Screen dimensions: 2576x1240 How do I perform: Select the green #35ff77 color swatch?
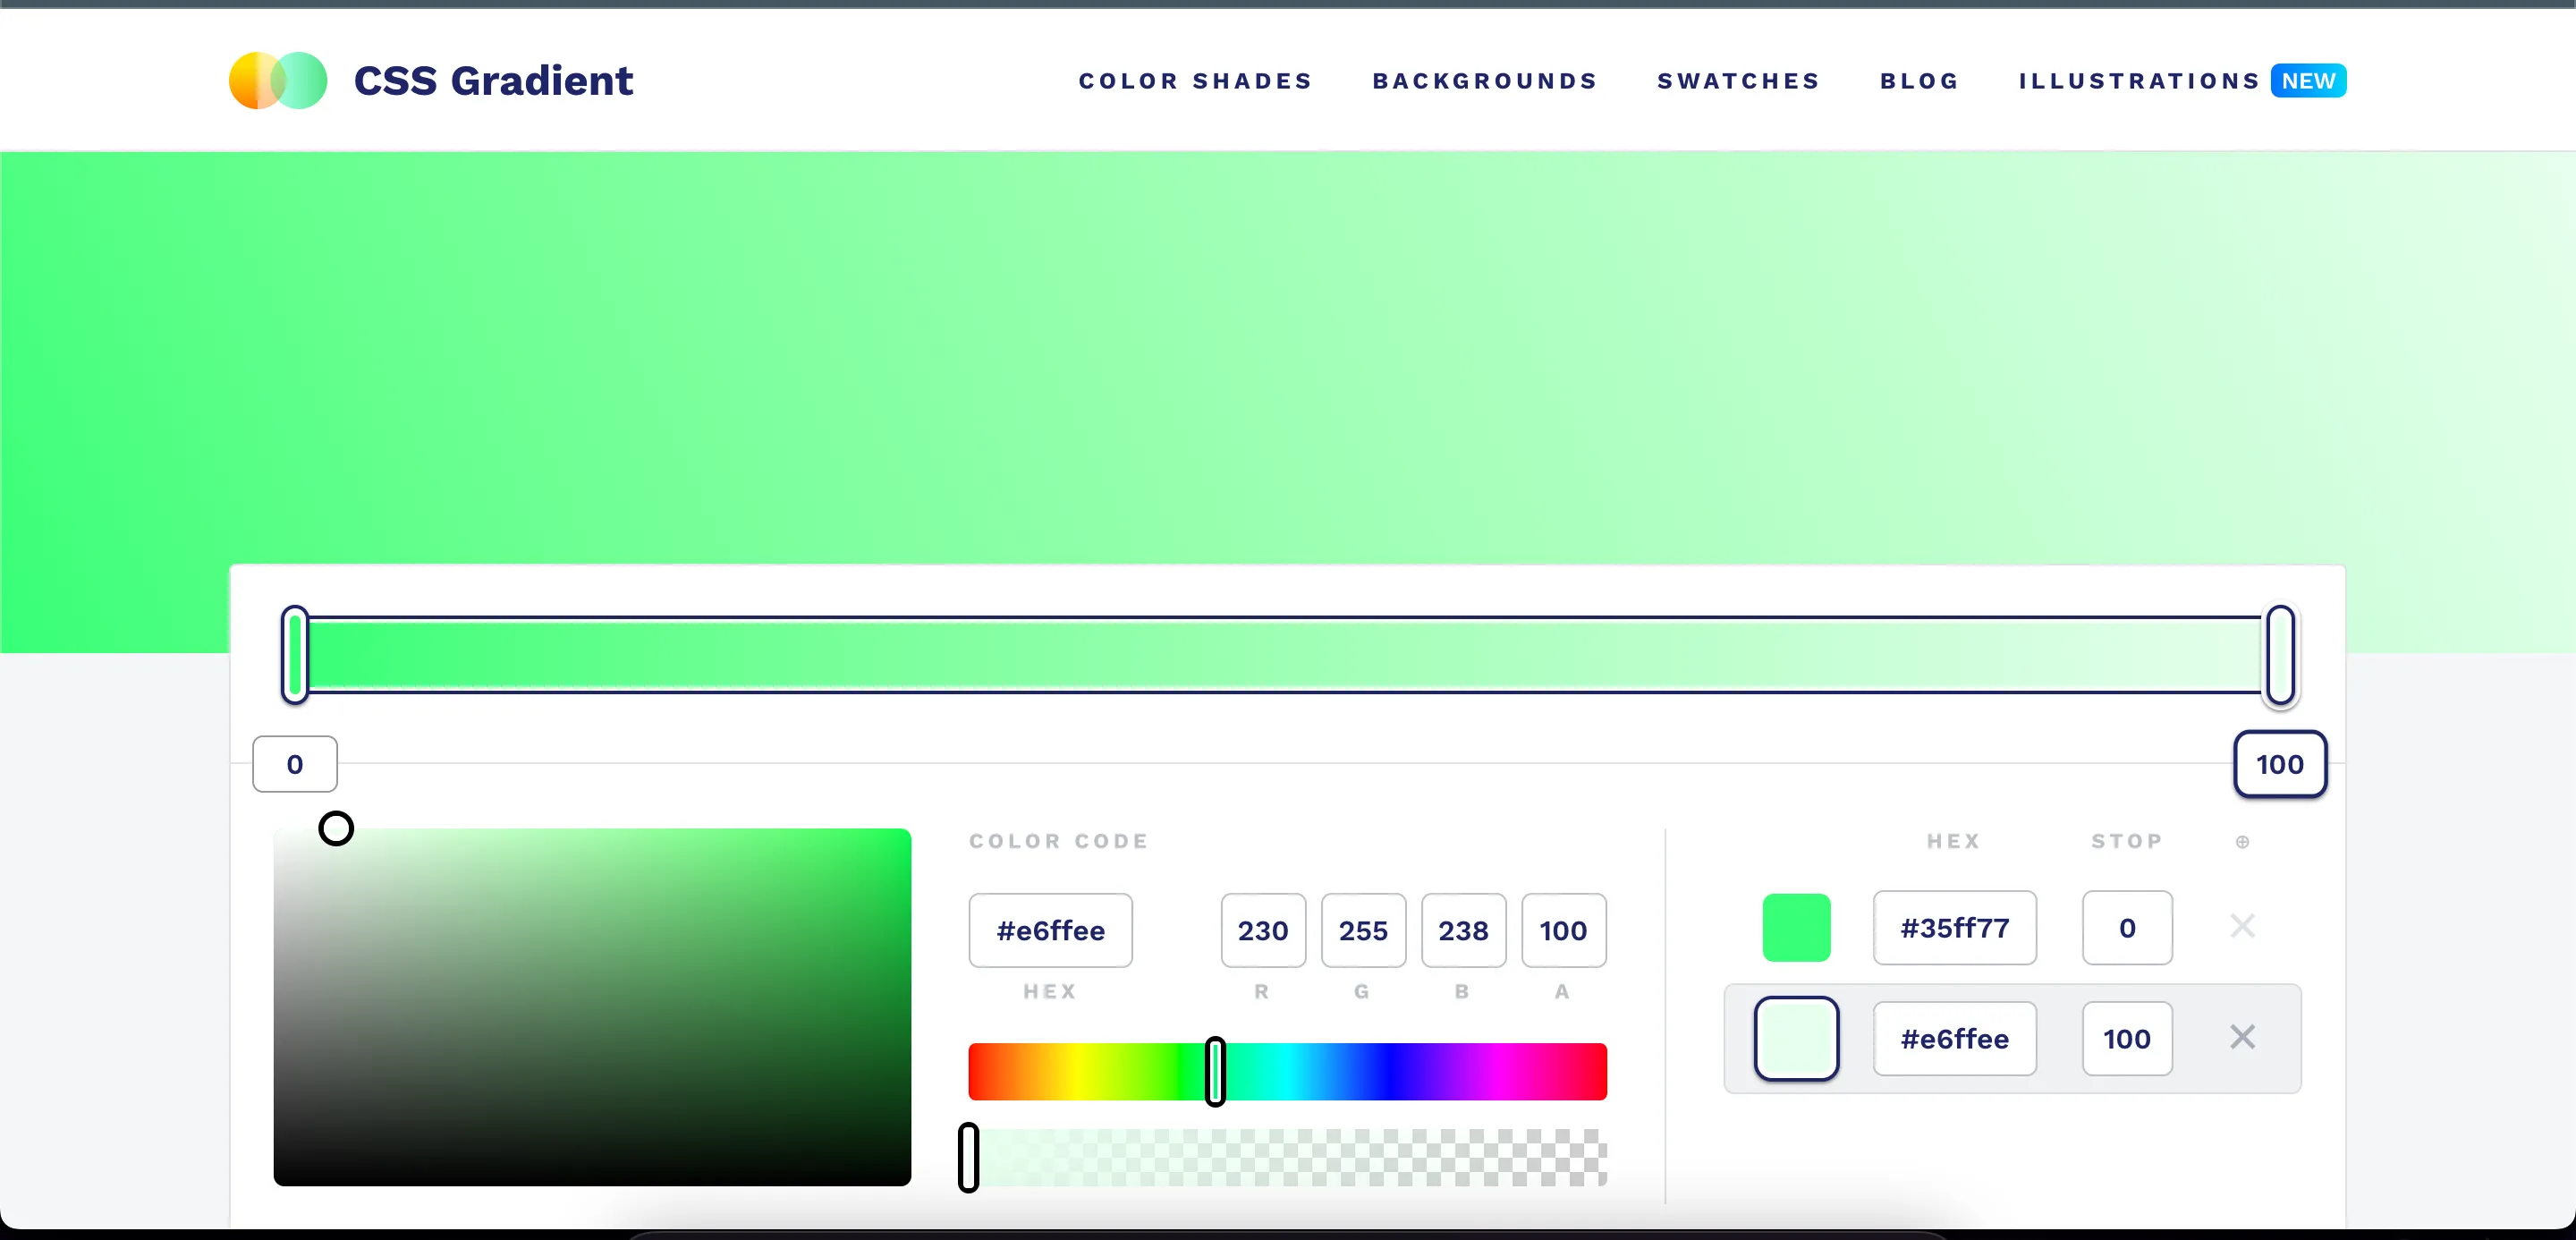(1796, 926)
